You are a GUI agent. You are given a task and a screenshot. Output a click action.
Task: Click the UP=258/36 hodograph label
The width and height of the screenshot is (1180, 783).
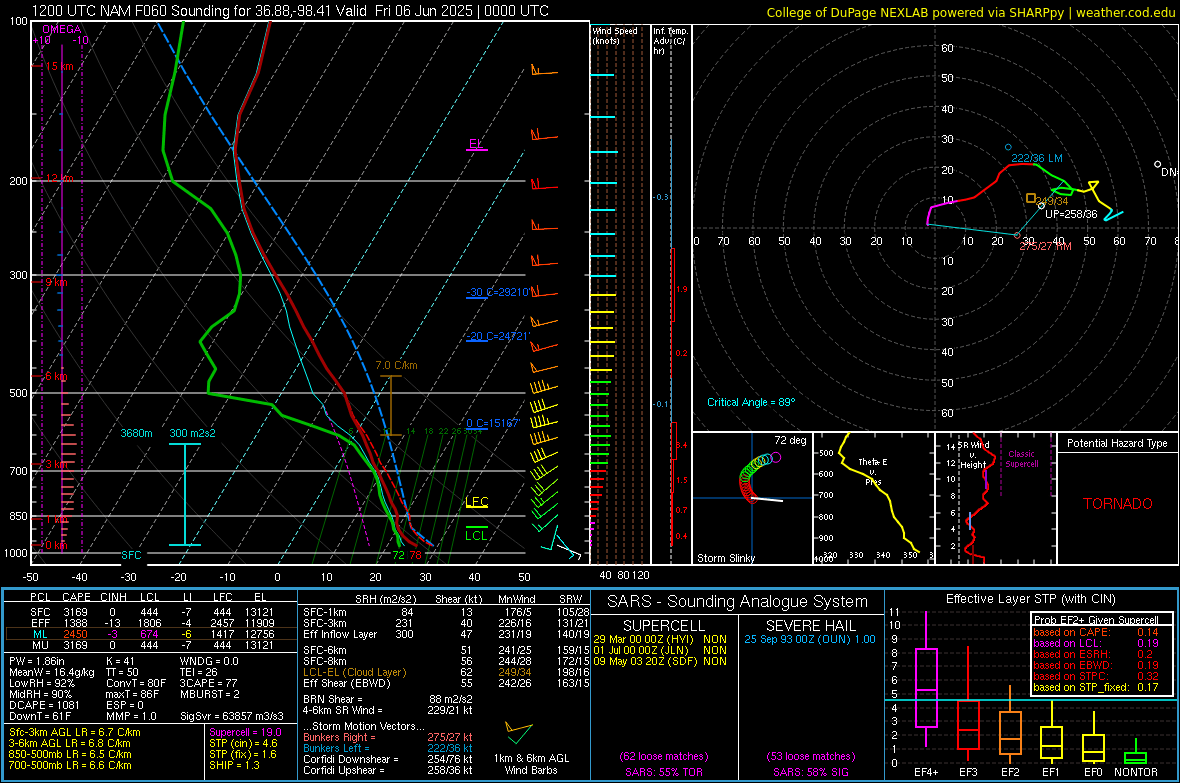tap(1071, 214)
